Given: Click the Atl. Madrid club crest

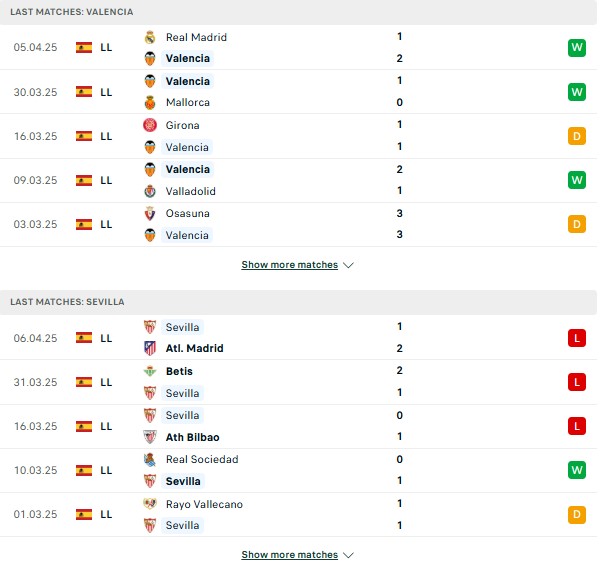Looking at the screenshot, I should (x=150, y=348).
